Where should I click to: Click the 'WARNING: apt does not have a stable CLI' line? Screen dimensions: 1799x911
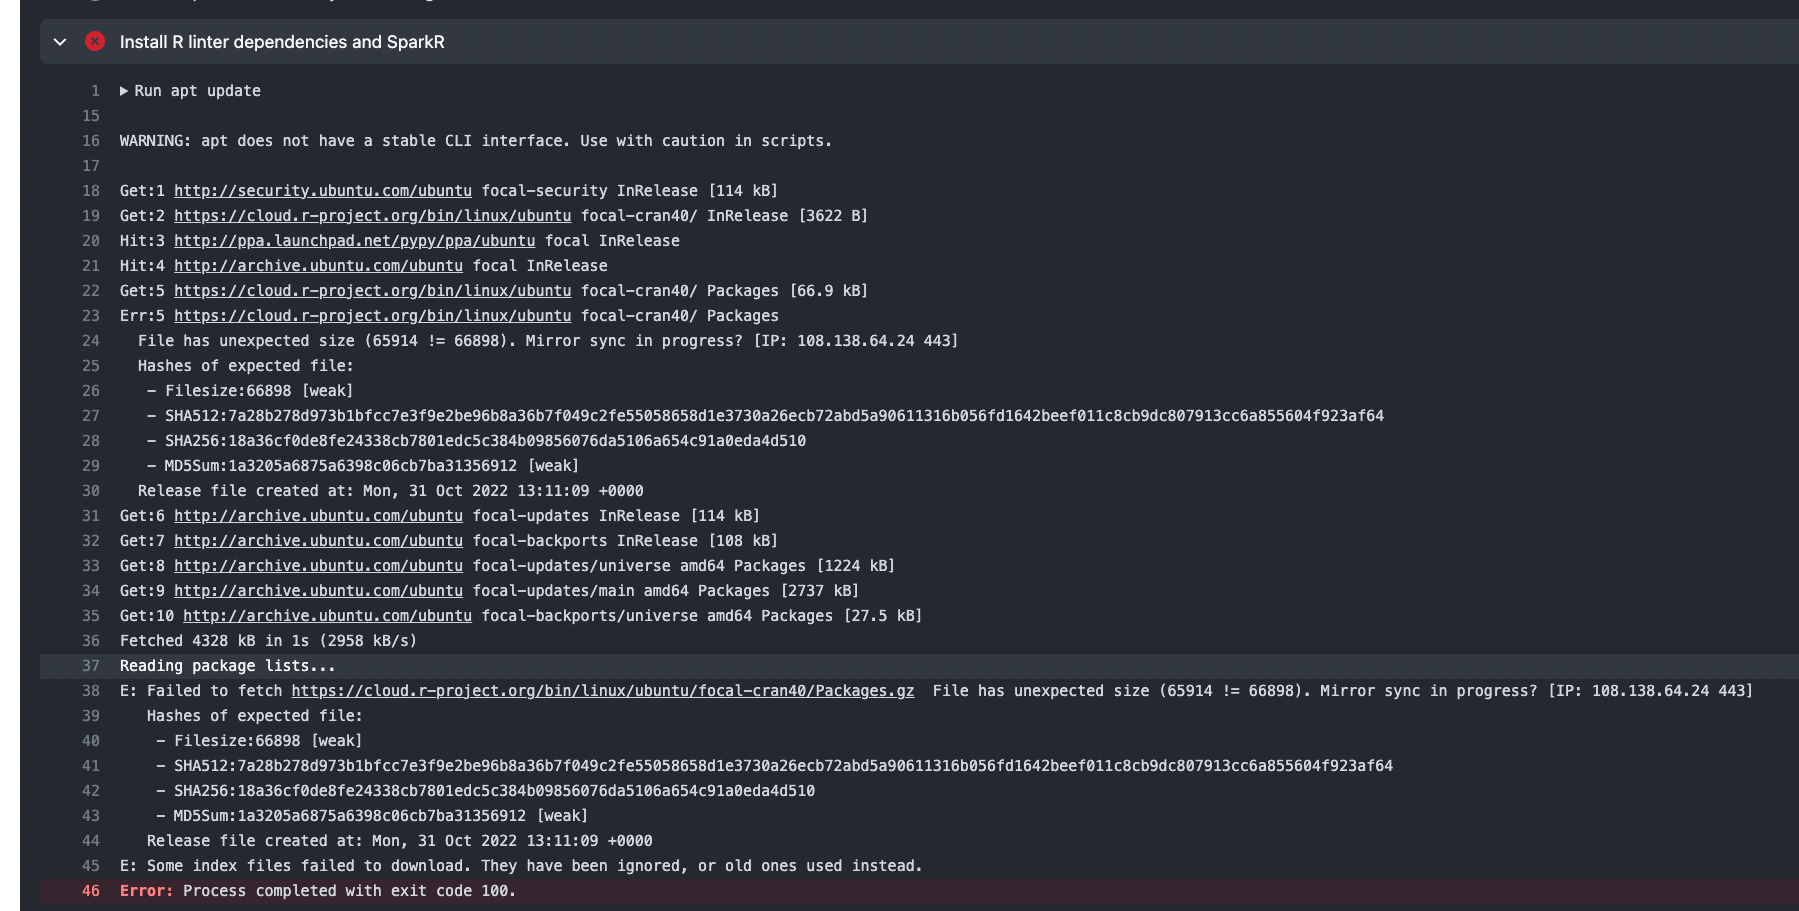pos(476,141)
